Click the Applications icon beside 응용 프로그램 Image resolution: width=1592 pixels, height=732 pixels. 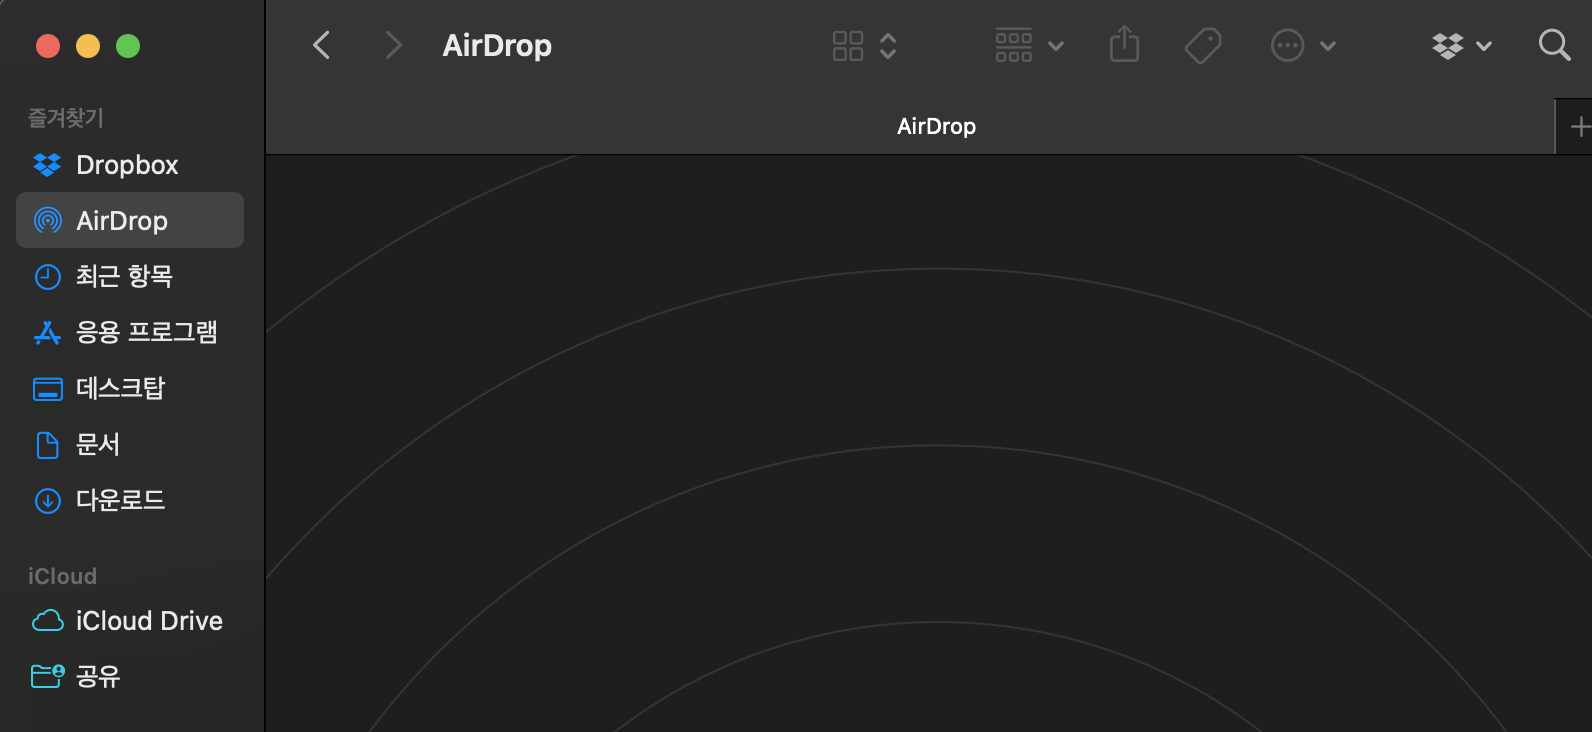(x=47, y=332)
